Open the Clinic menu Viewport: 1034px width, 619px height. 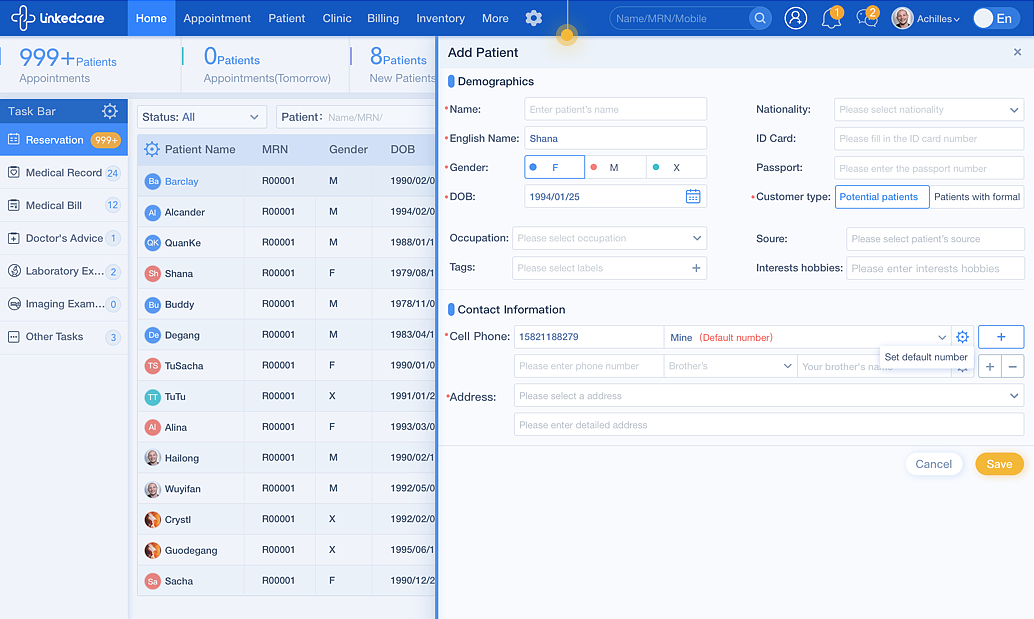point(337,18)
